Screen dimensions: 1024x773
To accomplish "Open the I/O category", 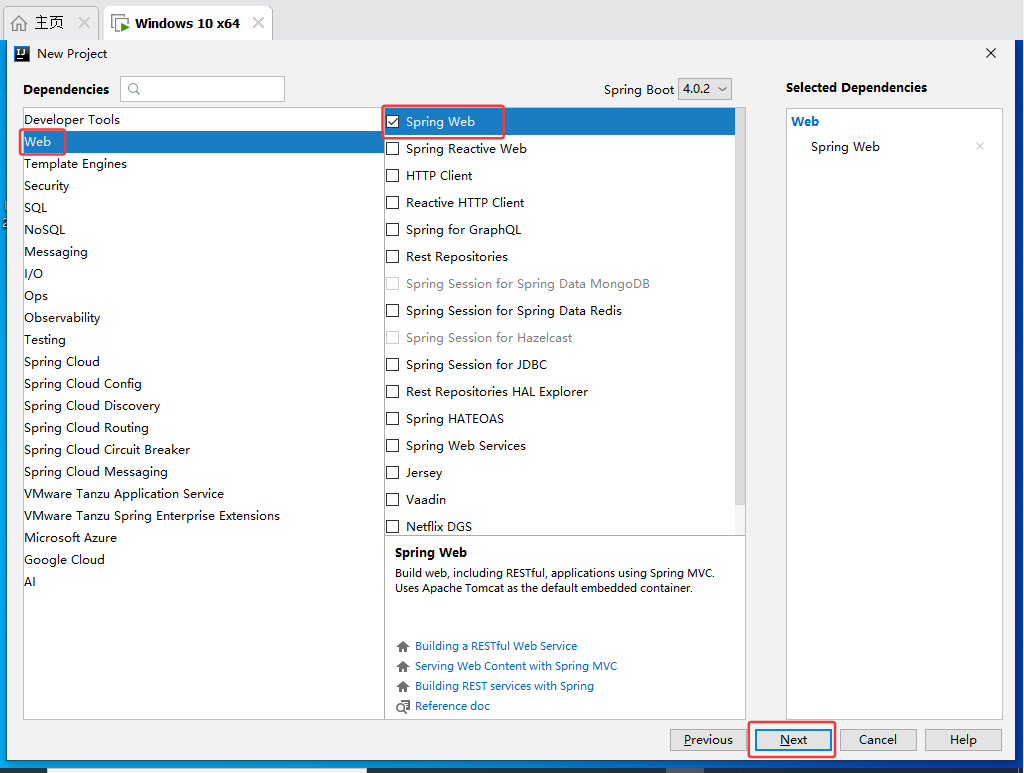I will tap(203, 274).
